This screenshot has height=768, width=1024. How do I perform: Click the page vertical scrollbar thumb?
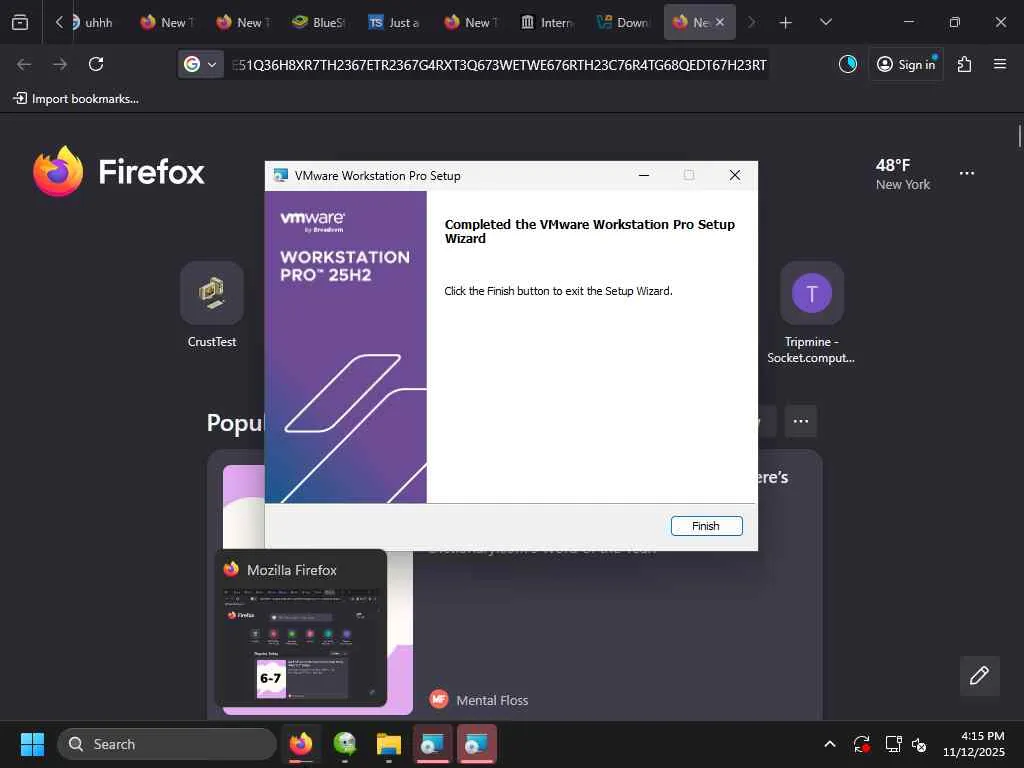click(x=1019, y=136)
